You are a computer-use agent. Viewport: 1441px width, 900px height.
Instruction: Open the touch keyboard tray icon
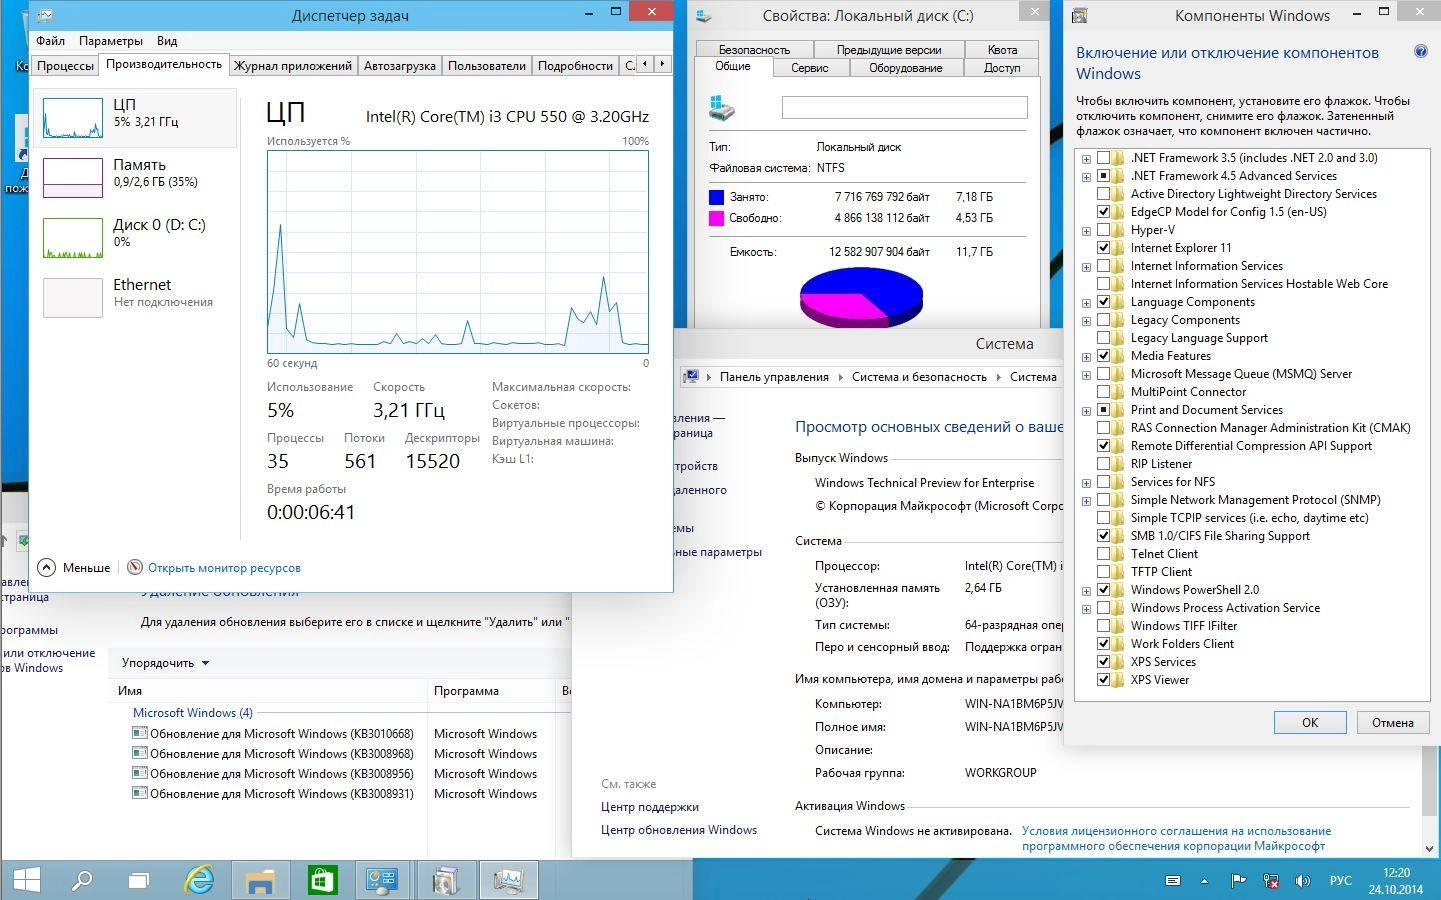[1174, 881]
